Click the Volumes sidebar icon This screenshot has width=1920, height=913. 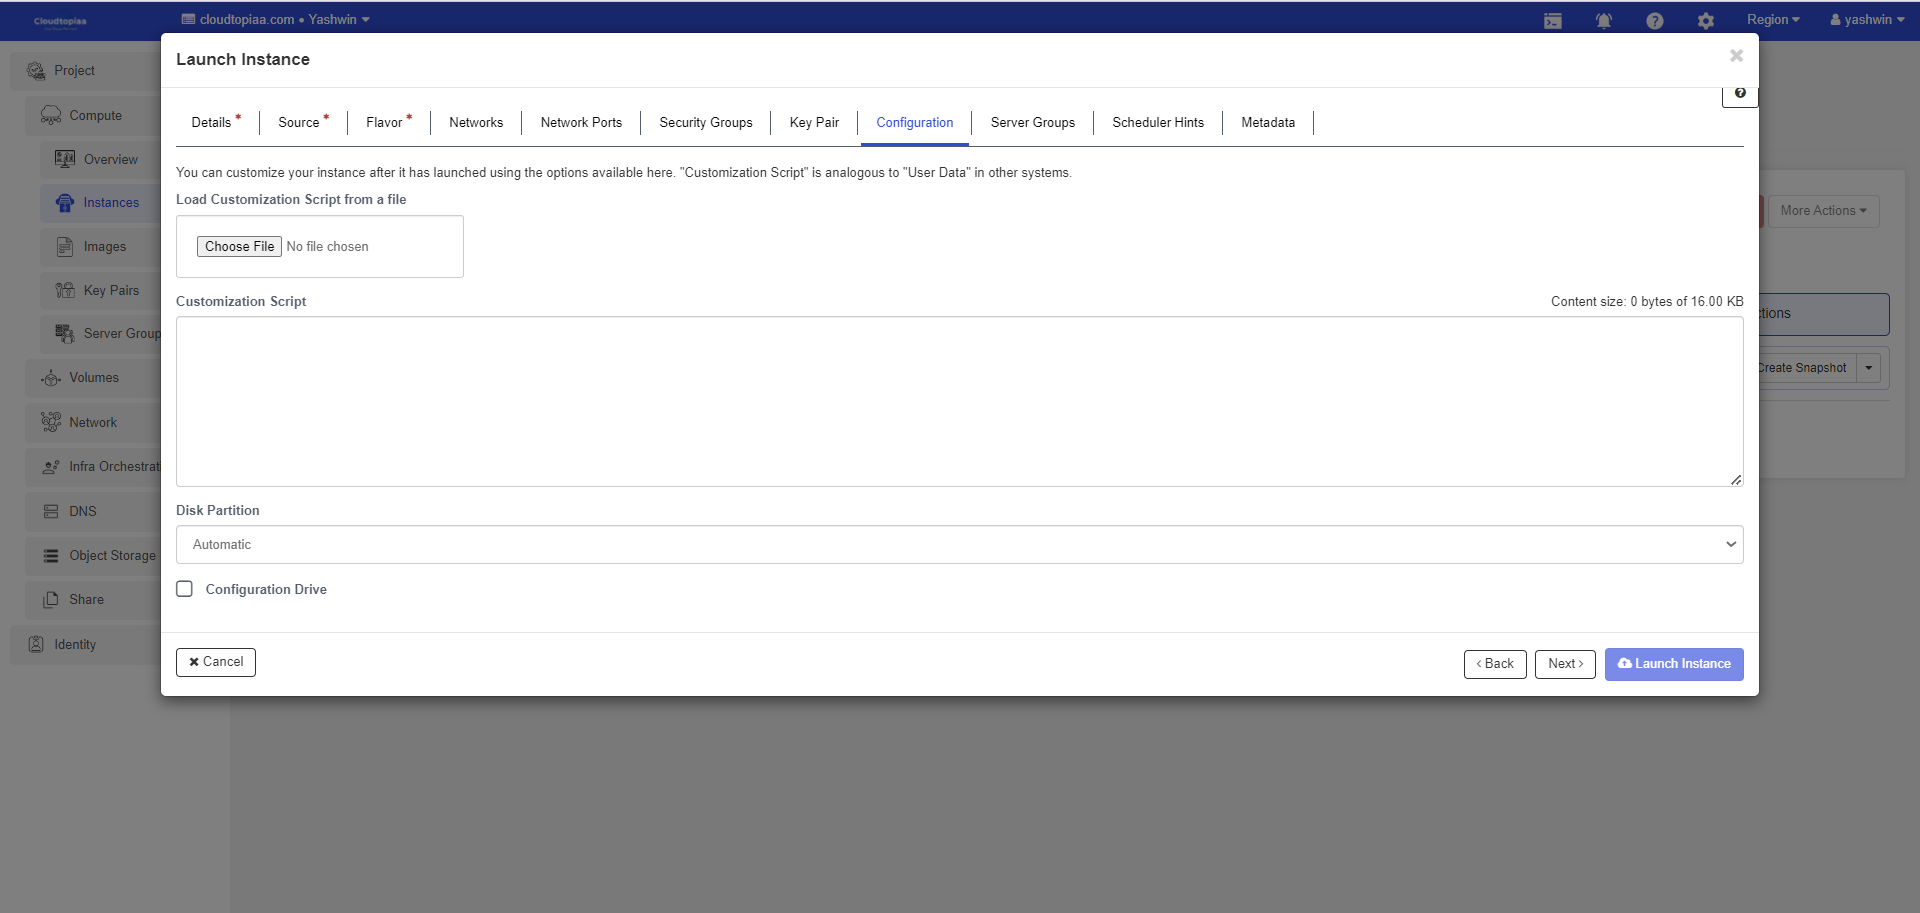[x=51, y=378]
